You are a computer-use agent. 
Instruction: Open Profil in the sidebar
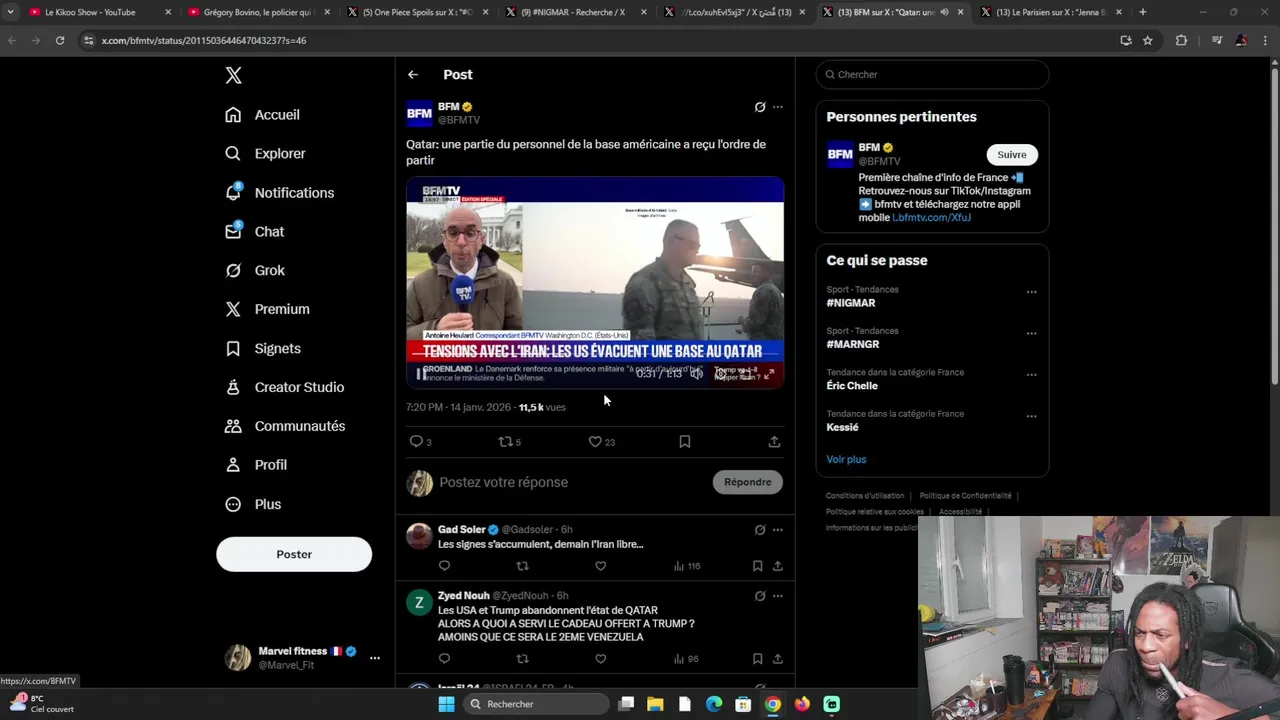pyautogui.click(x=256, y=465)
